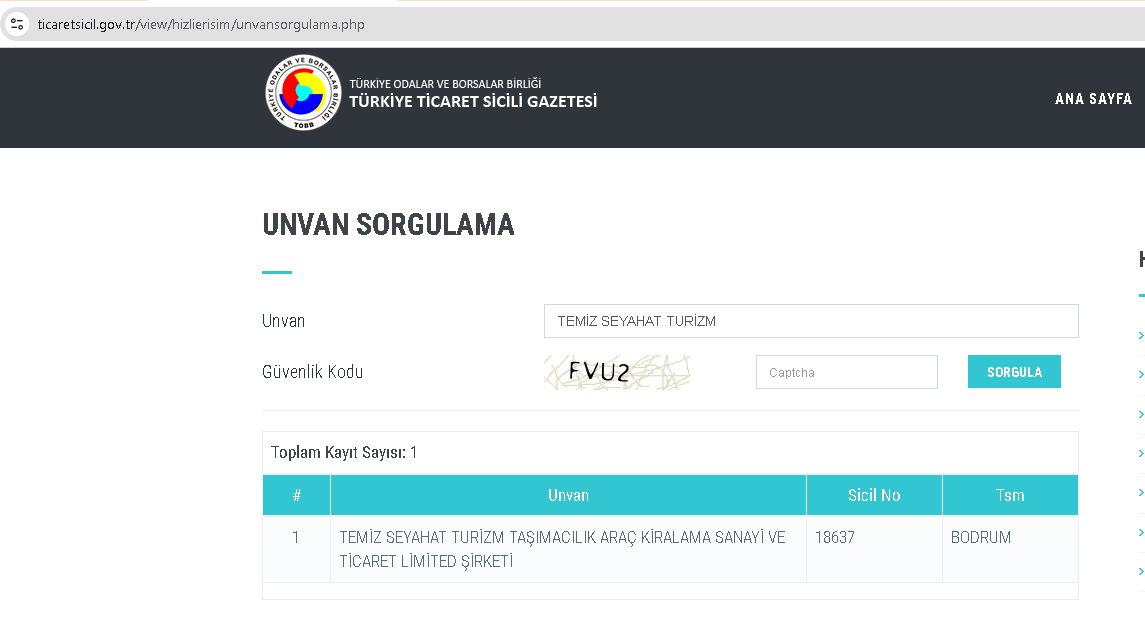Click the TOBB round logo
This screenshot has width=1145, height=623.
click(303, 93)
